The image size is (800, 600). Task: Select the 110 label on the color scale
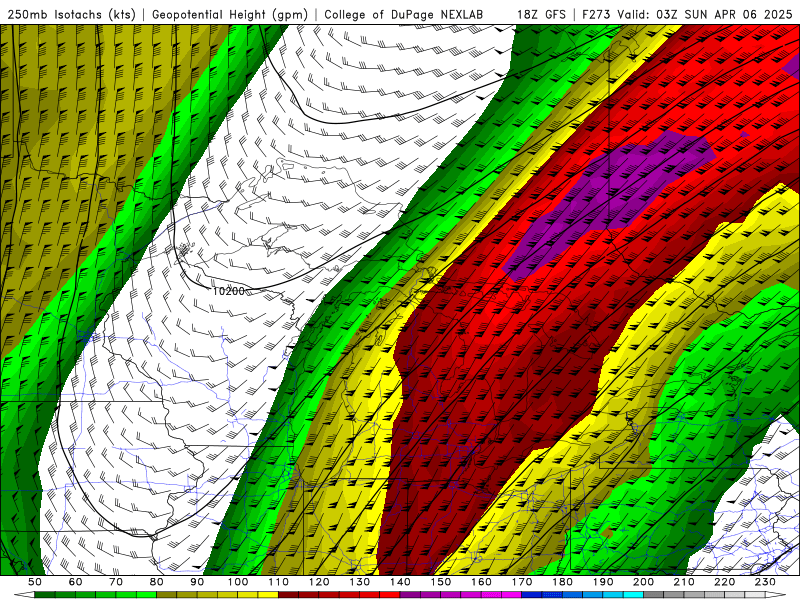click(278, 582)
